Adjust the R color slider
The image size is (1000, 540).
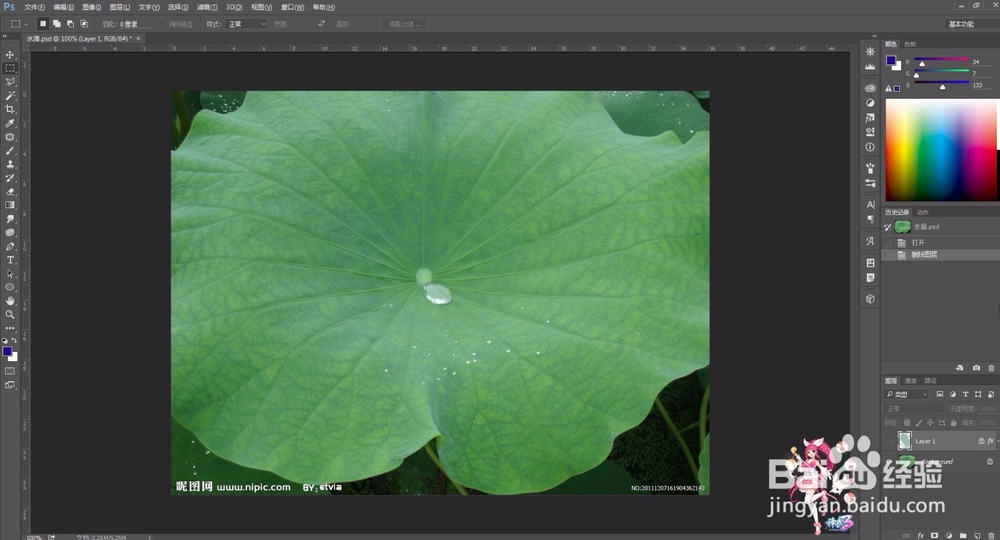(x=922, y=62)
